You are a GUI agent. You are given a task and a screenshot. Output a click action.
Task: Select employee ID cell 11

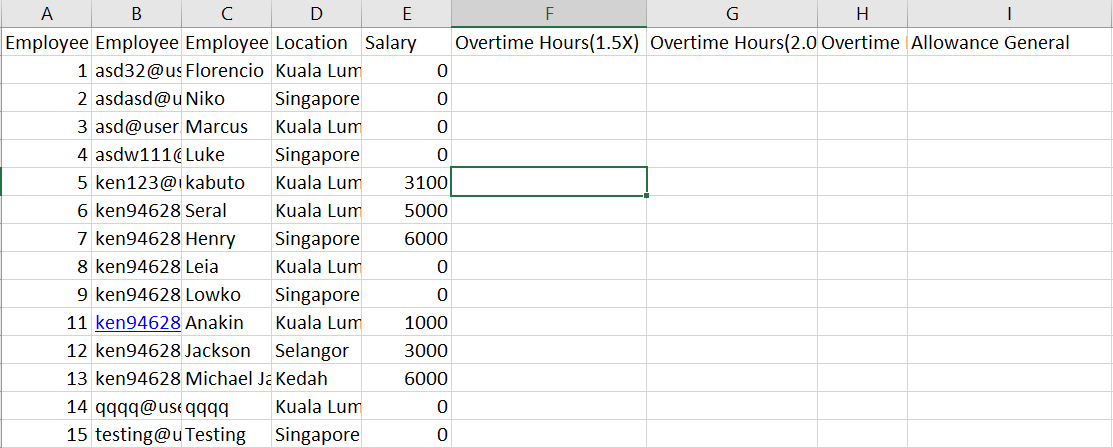tap(47, 323)
